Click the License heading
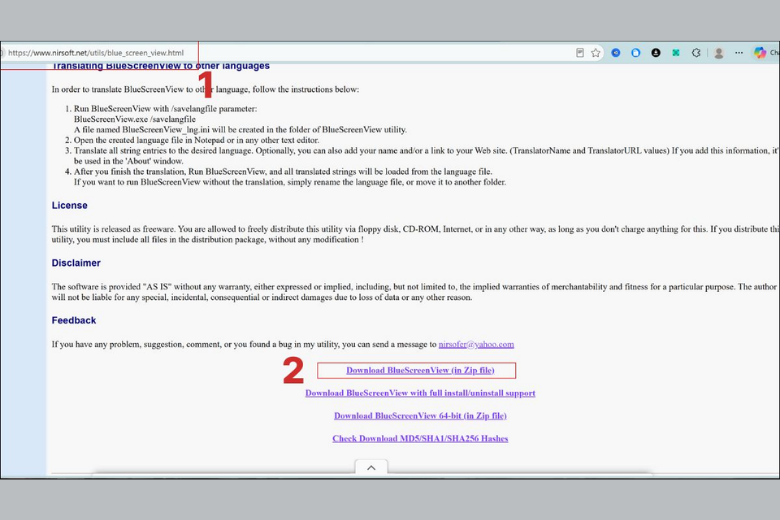 click(x=70, y=206)
